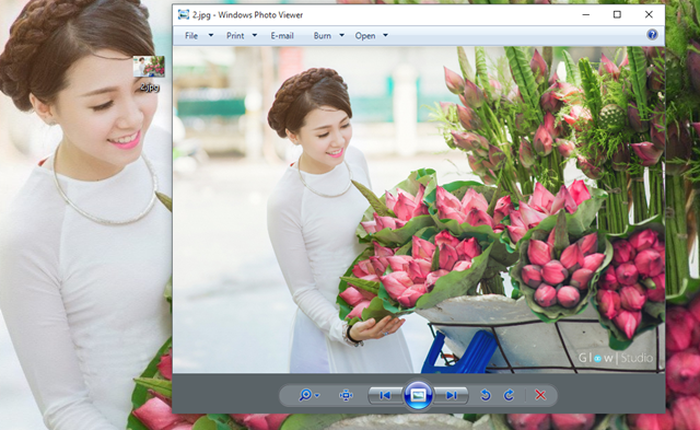Expand the Open dropdown arrow
Viewport: 700px width, 430px height.
(x=385, y=35)
